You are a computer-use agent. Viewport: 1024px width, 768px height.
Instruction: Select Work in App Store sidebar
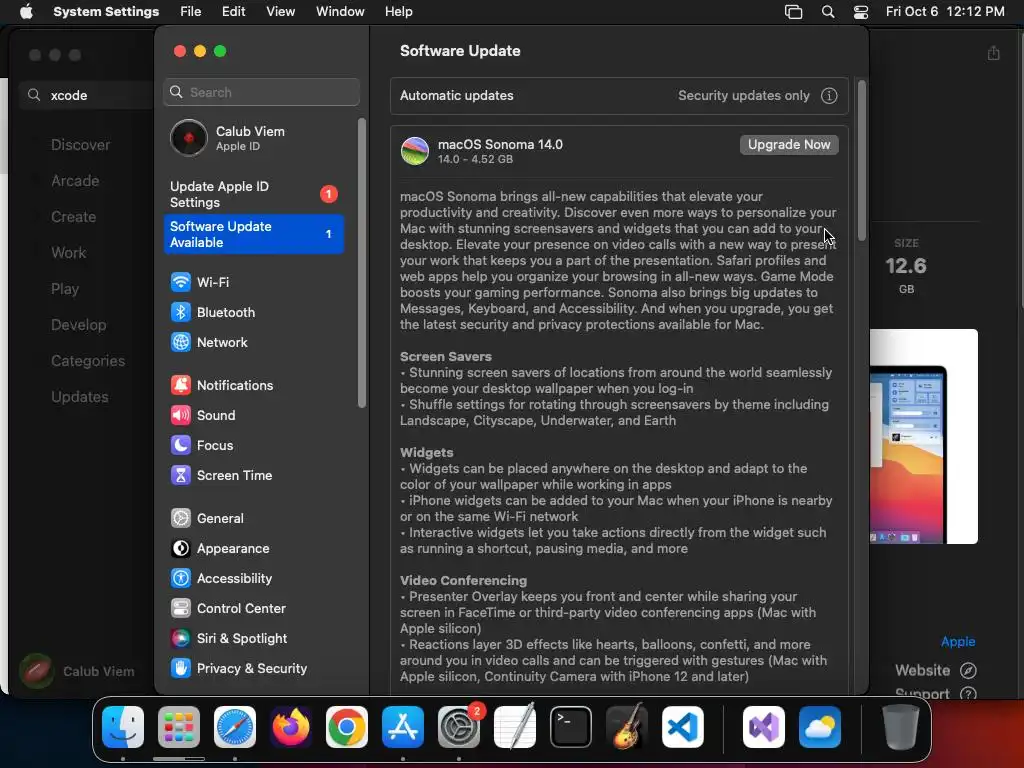[69, 253]
